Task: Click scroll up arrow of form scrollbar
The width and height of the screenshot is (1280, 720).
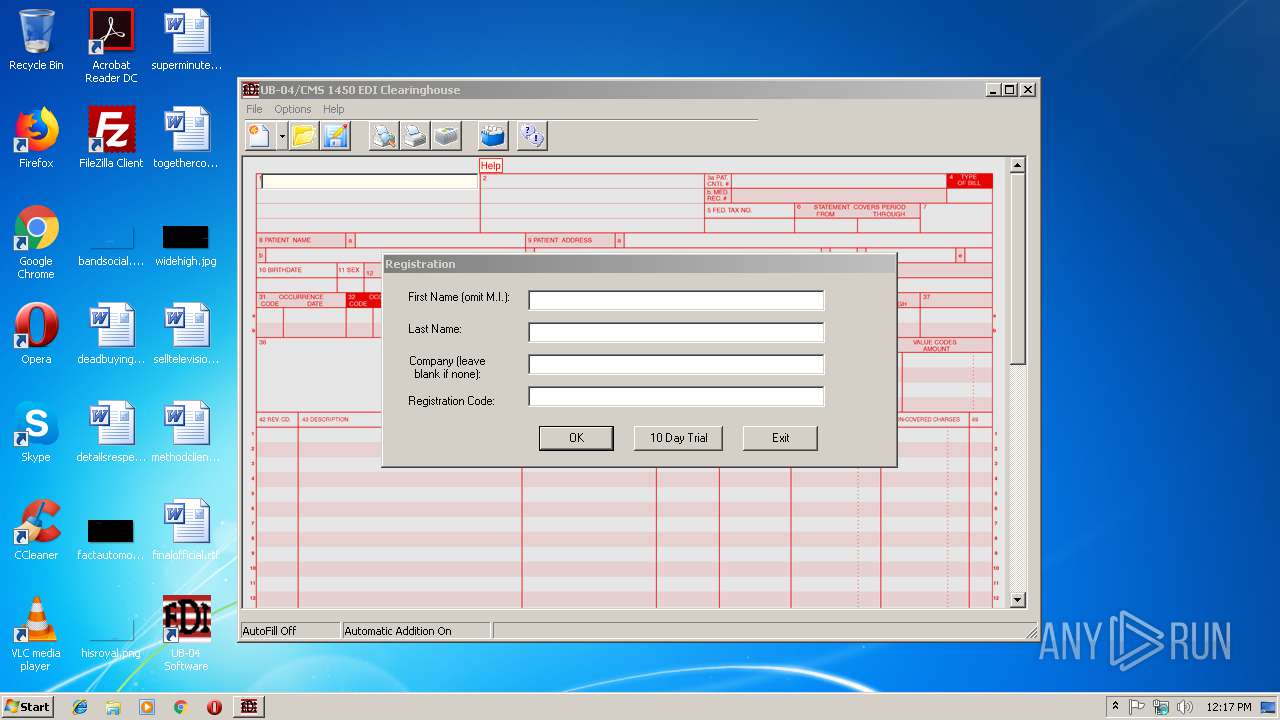Action: 1017,166
